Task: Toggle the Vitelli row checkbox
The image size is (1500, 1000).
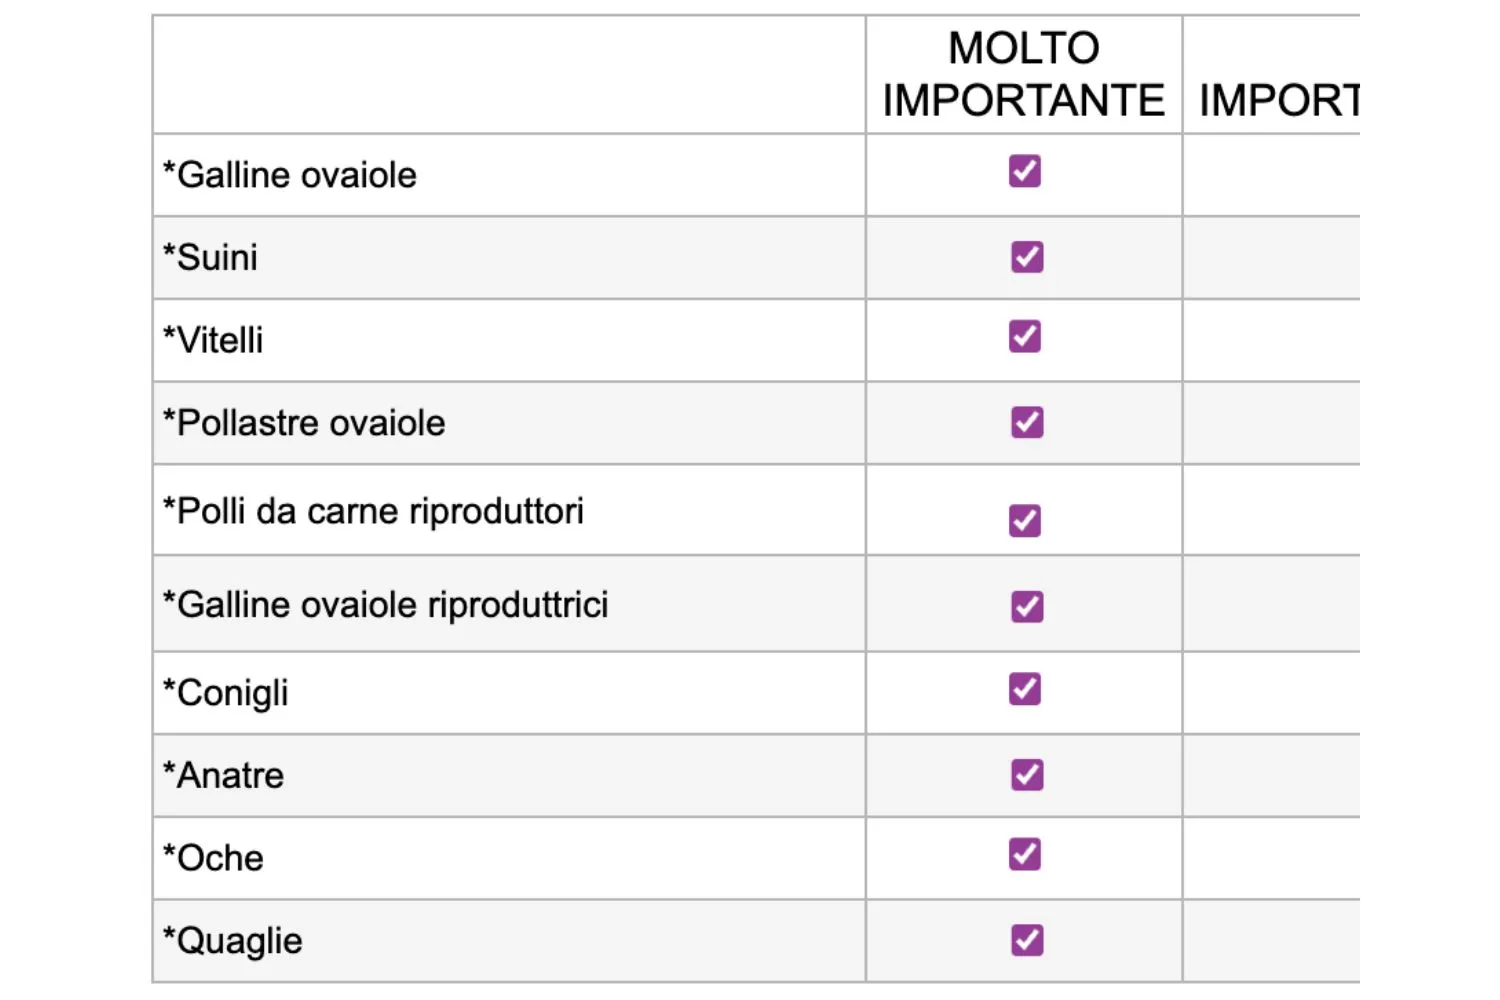Action: pos(1024,336)
